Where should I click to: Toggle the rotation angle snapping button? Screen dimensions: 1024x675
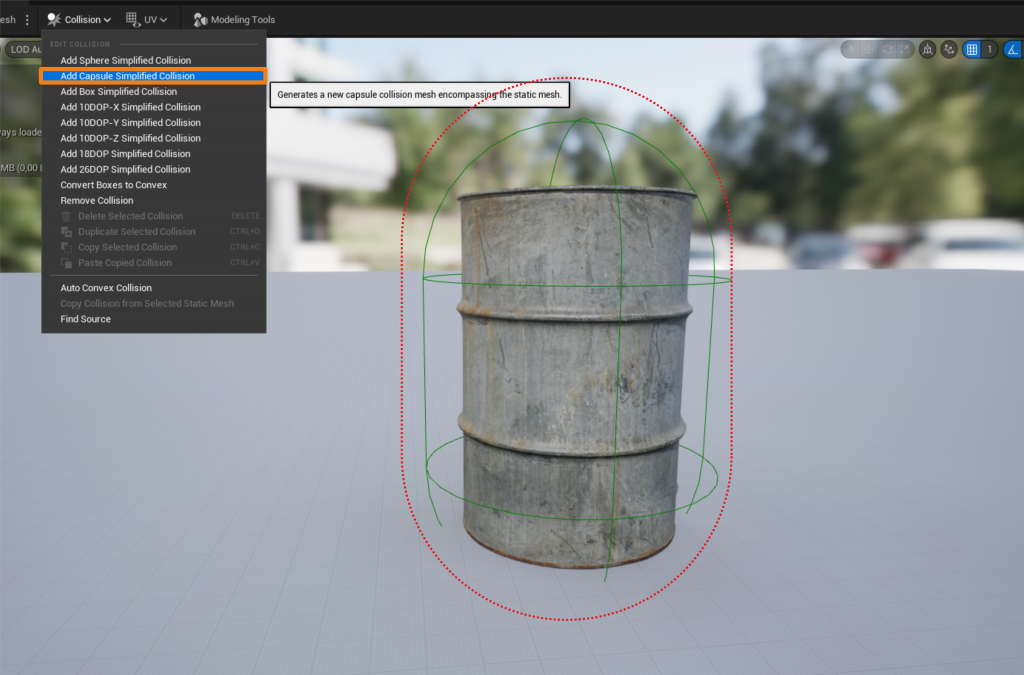click(x=1013, y=50)
